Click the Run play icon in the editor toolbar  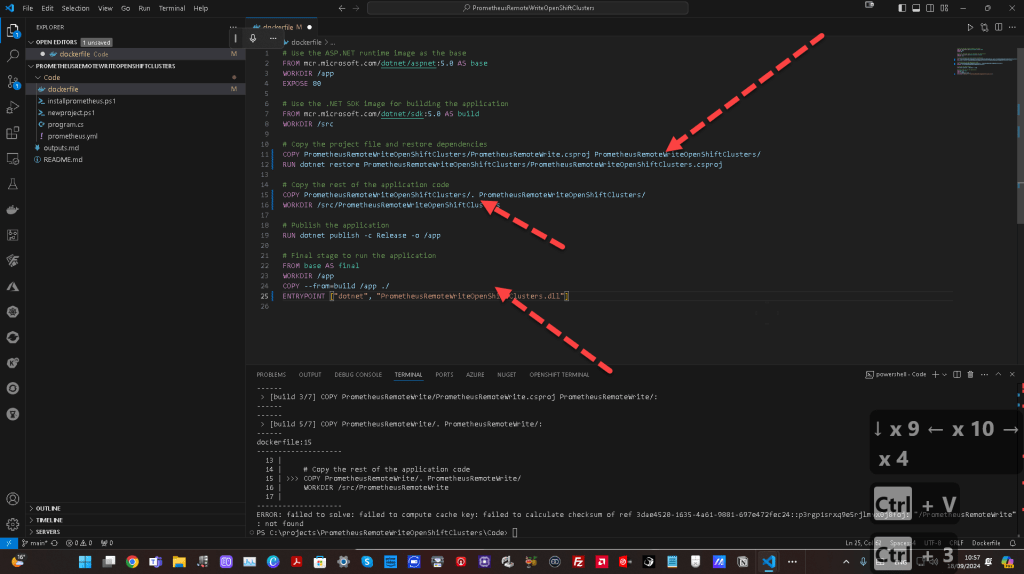click(x=970, y=27)
